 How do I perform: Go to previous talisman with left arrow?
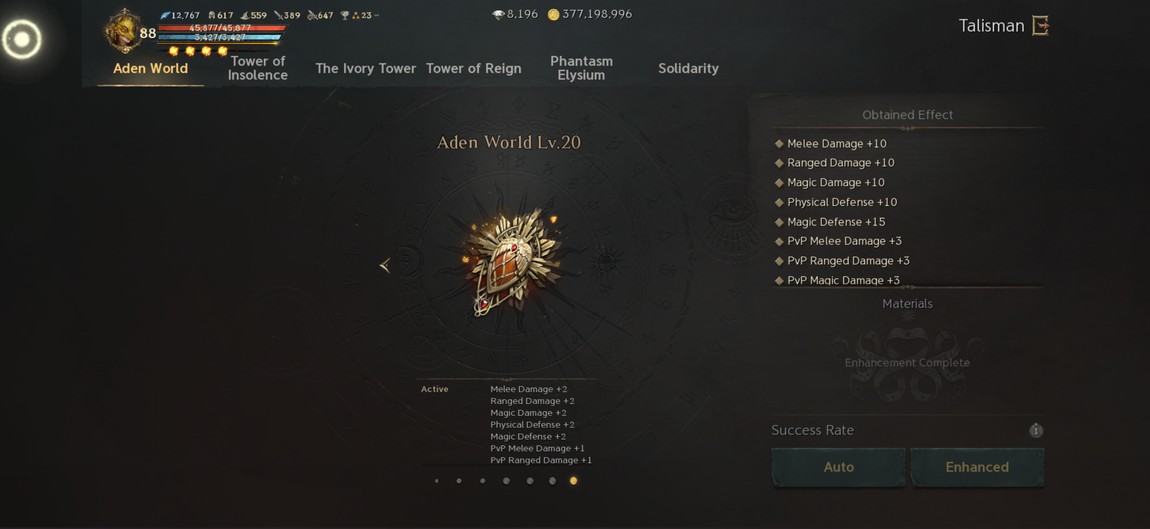point(385,266)
